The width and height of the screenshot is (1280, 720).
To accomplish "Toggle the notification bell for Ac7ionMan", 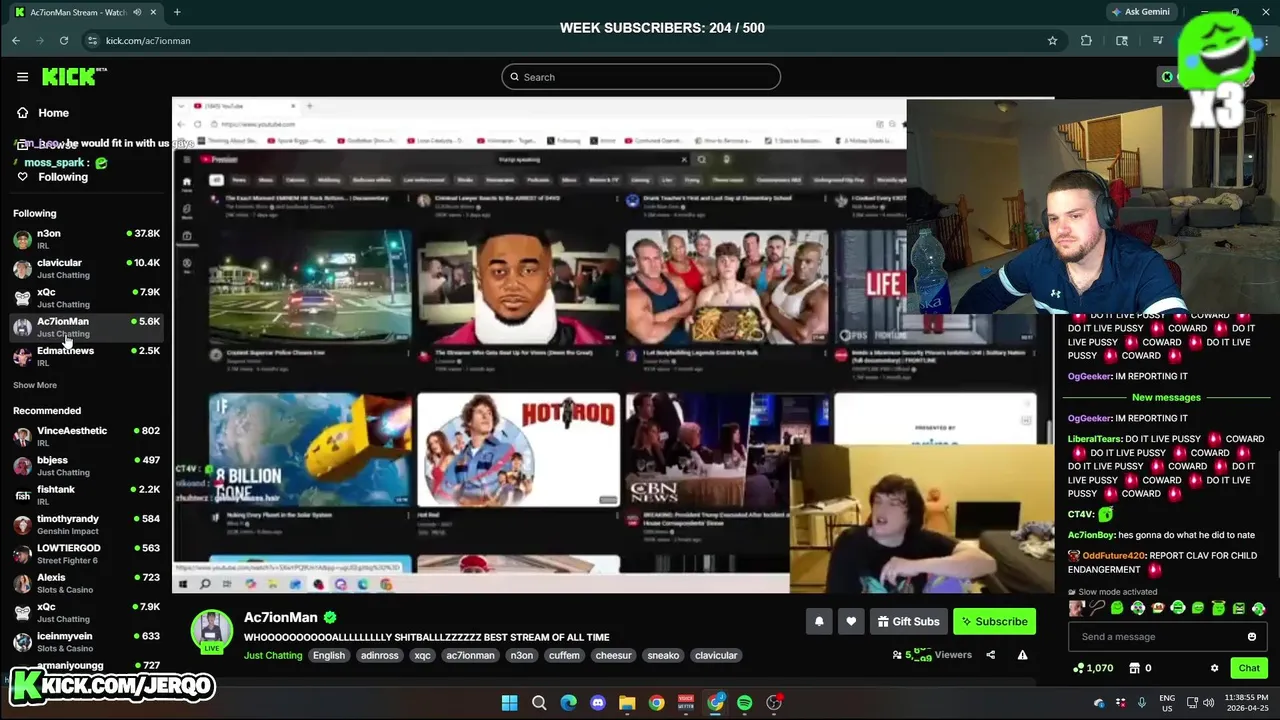I will pos(819,621).
